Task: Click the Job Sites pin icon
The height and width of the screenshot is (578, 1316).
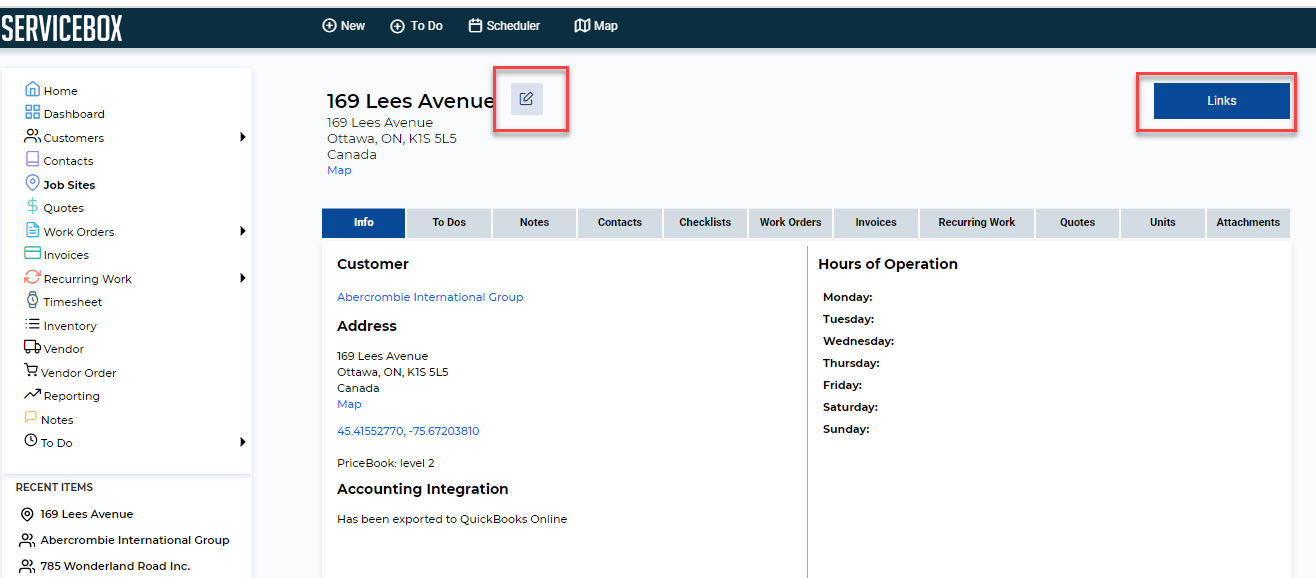Action: [32, 183]
